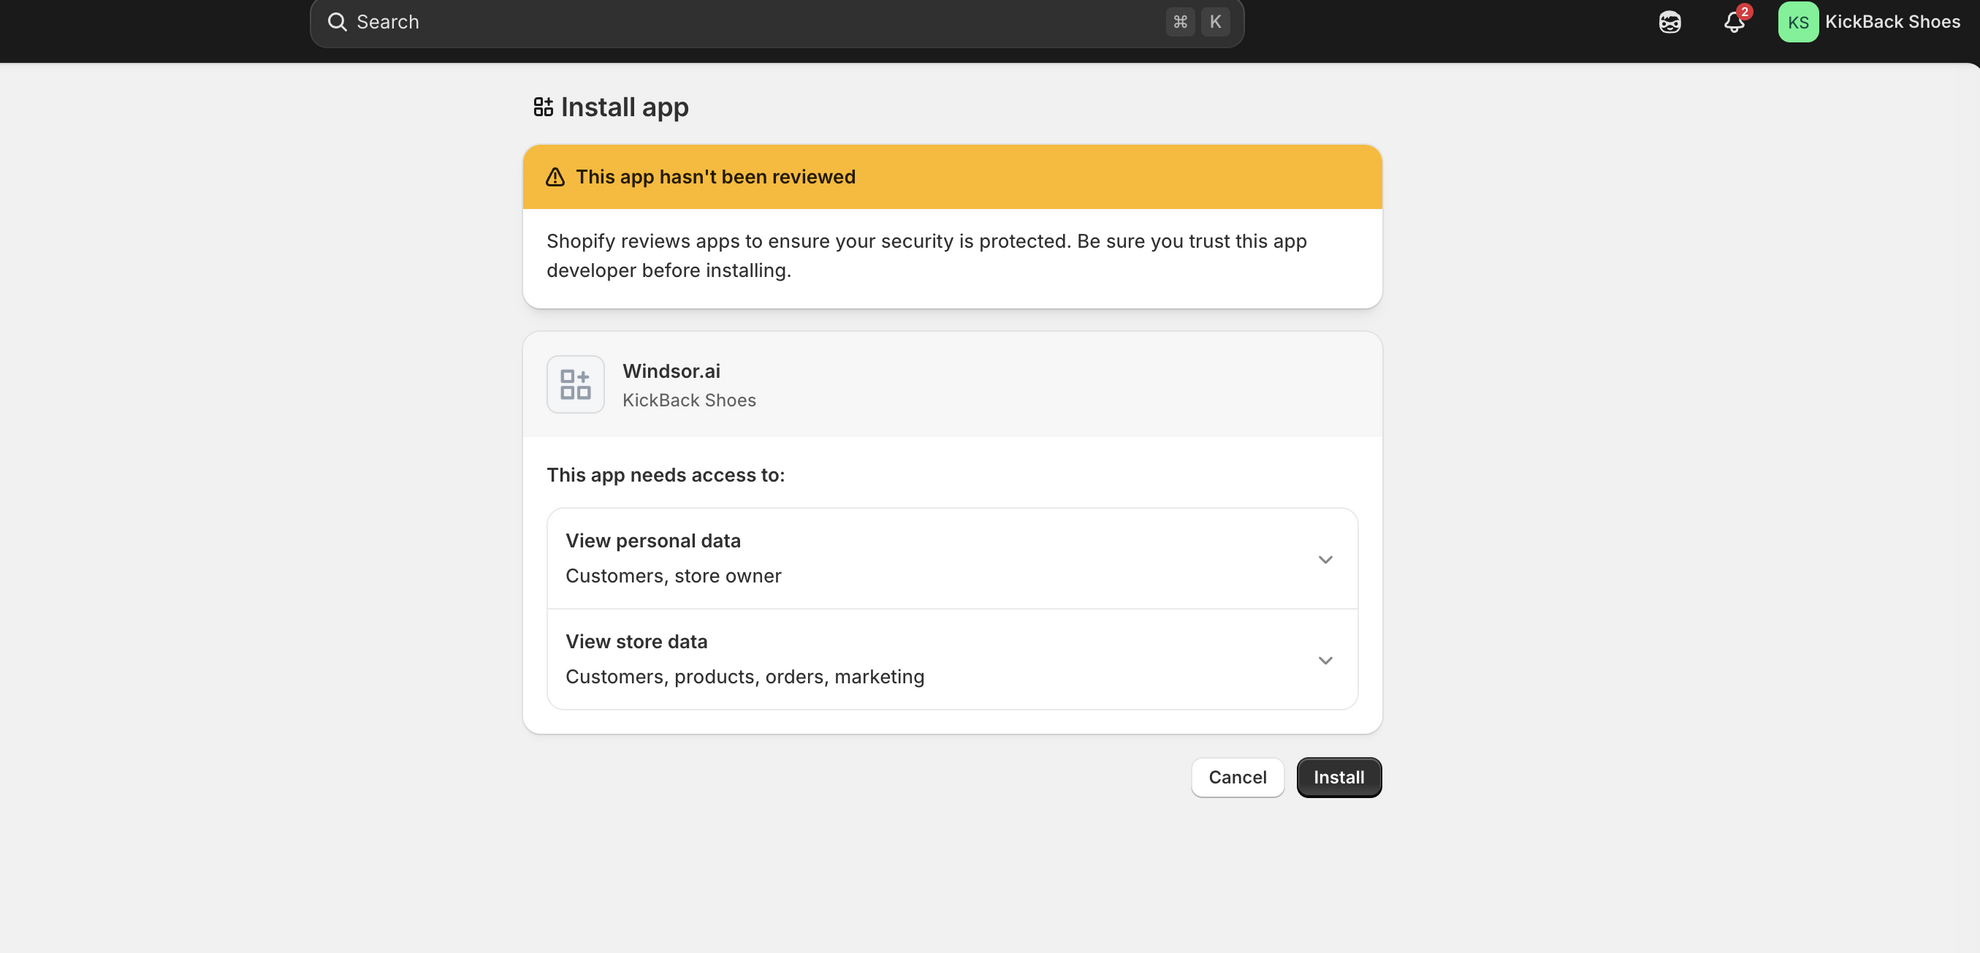Open the Sidekick assistant
1980x953 pixels.
(1669, 21)
